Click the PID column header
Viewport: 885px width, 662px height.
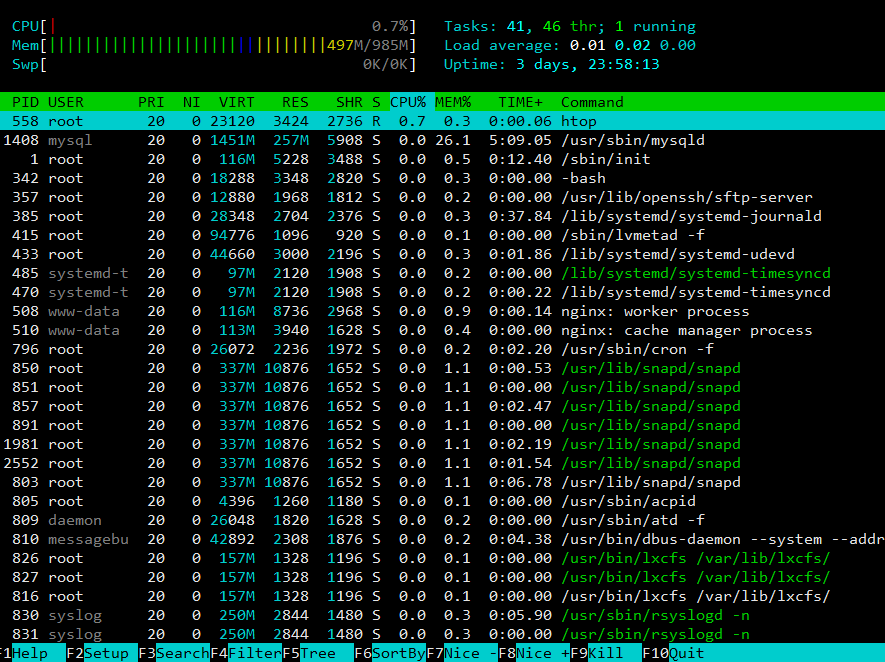(x=26, y=102)
